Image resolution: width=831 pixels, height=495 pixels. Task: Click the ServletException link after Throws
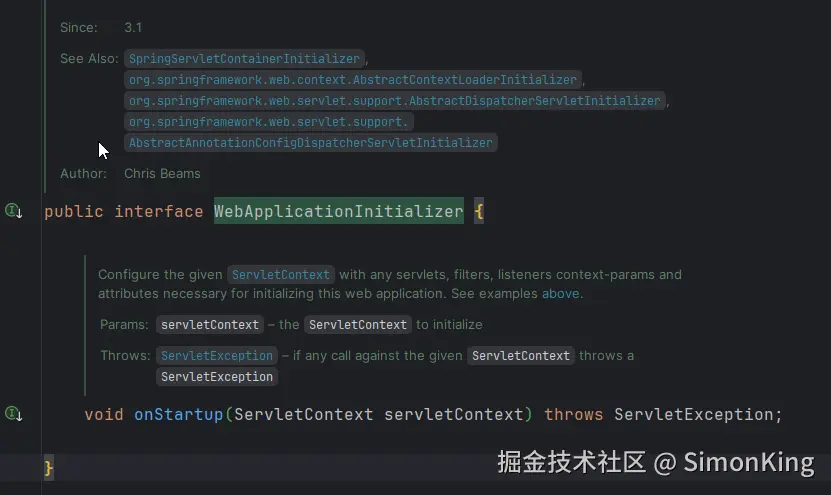(x=217, y=356)
